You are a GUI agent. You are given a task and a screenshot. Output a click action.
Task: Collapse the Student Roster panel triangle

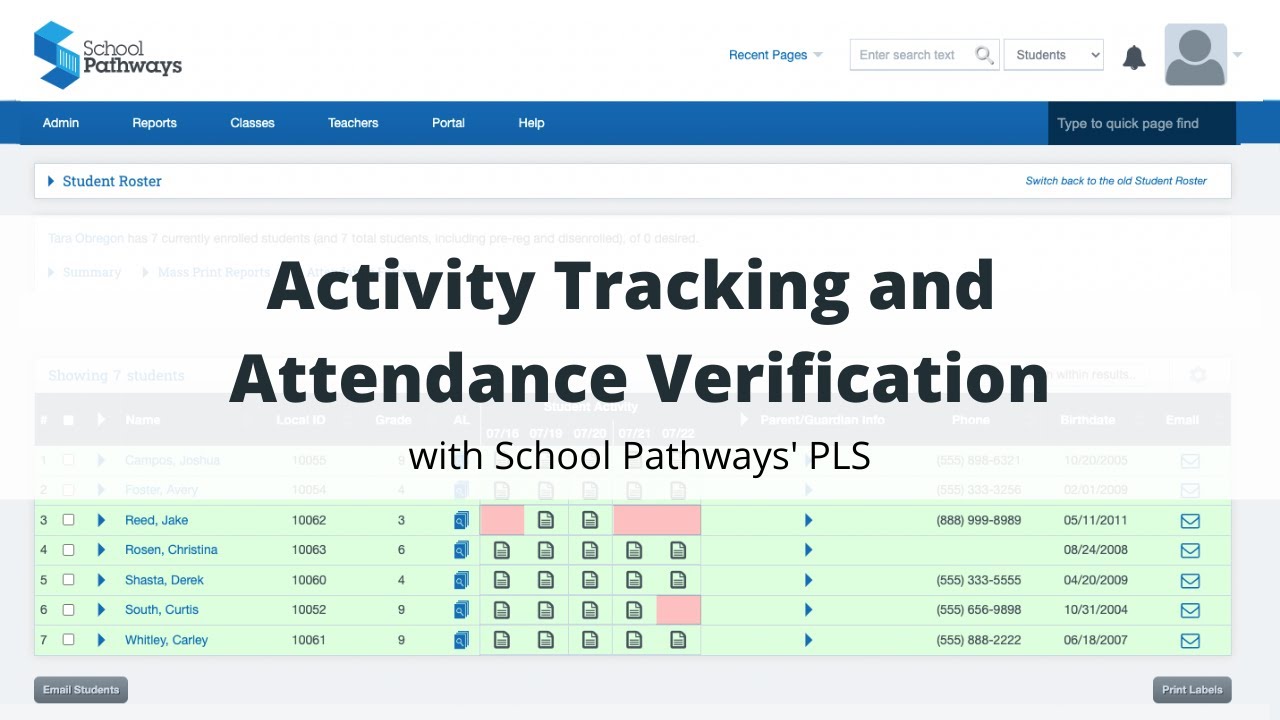pyautogui.click(x=51, y=181)
